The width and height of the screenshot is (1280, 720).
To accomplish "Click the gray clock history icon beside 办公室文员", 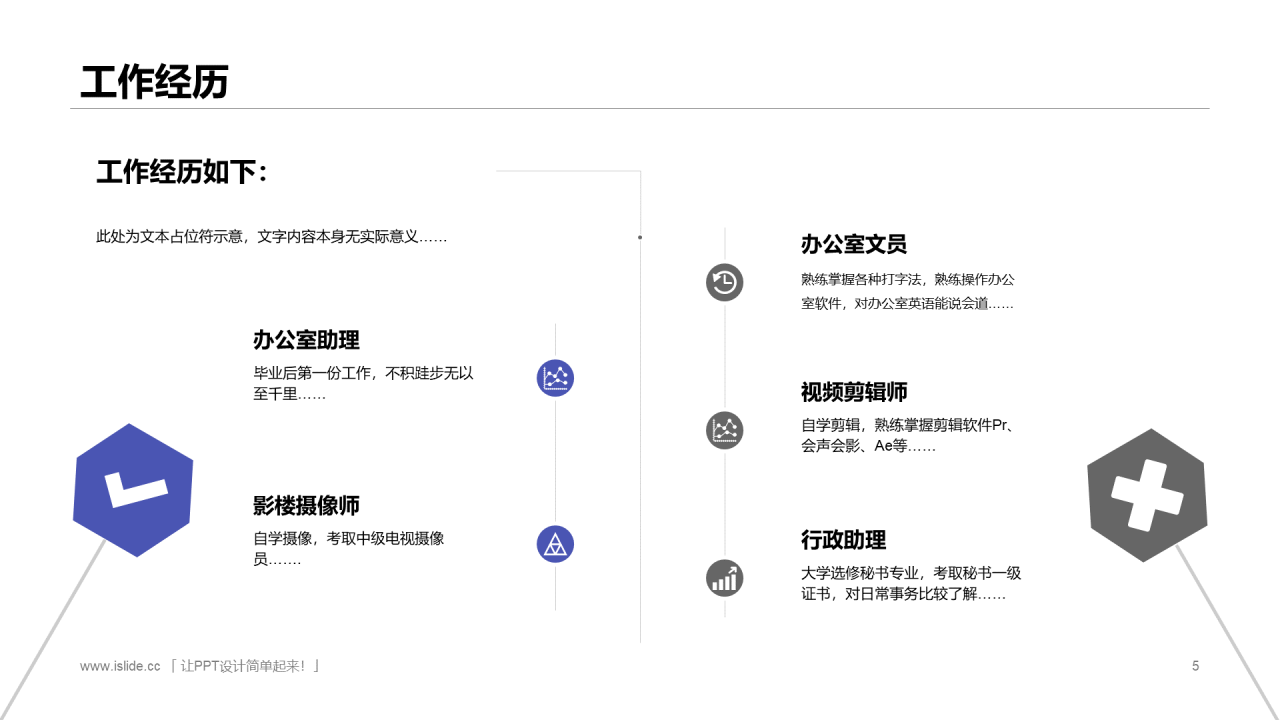I will tap(725, 282).
